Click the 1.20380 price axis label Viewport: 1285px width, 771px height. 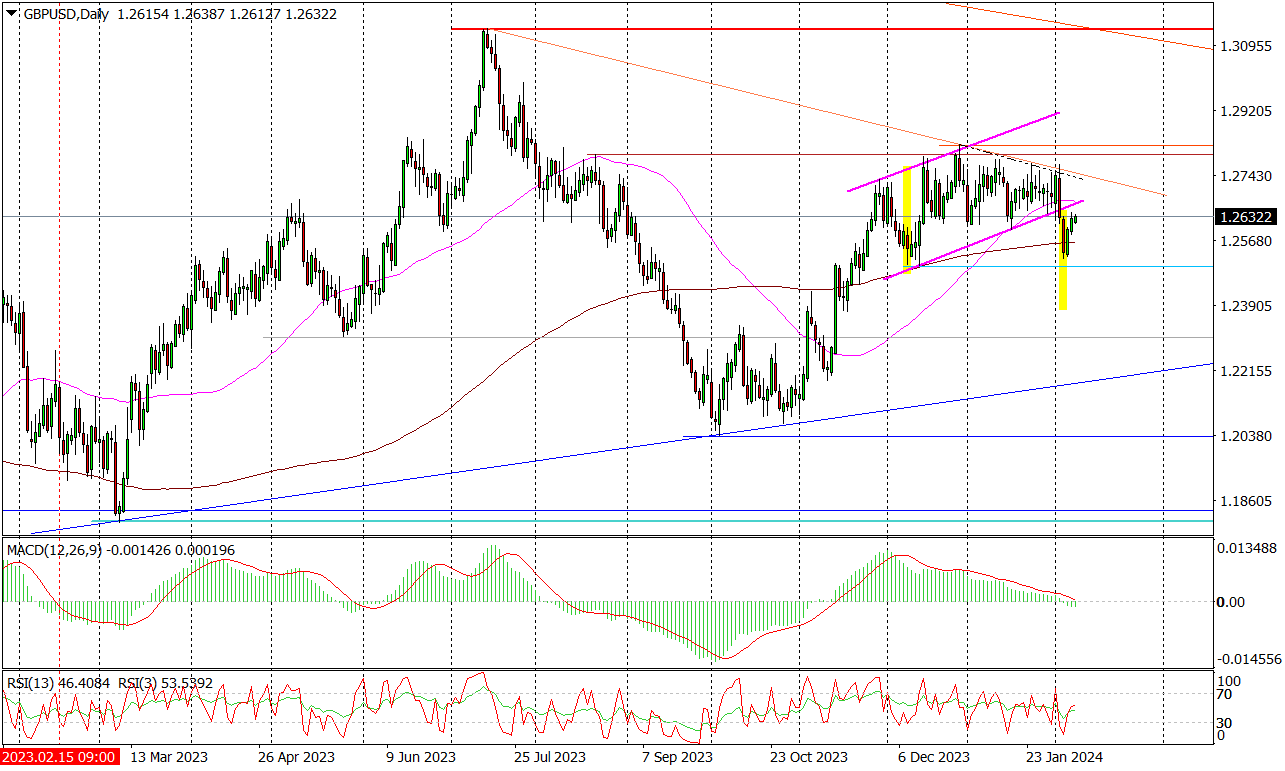coord(1246,436)
